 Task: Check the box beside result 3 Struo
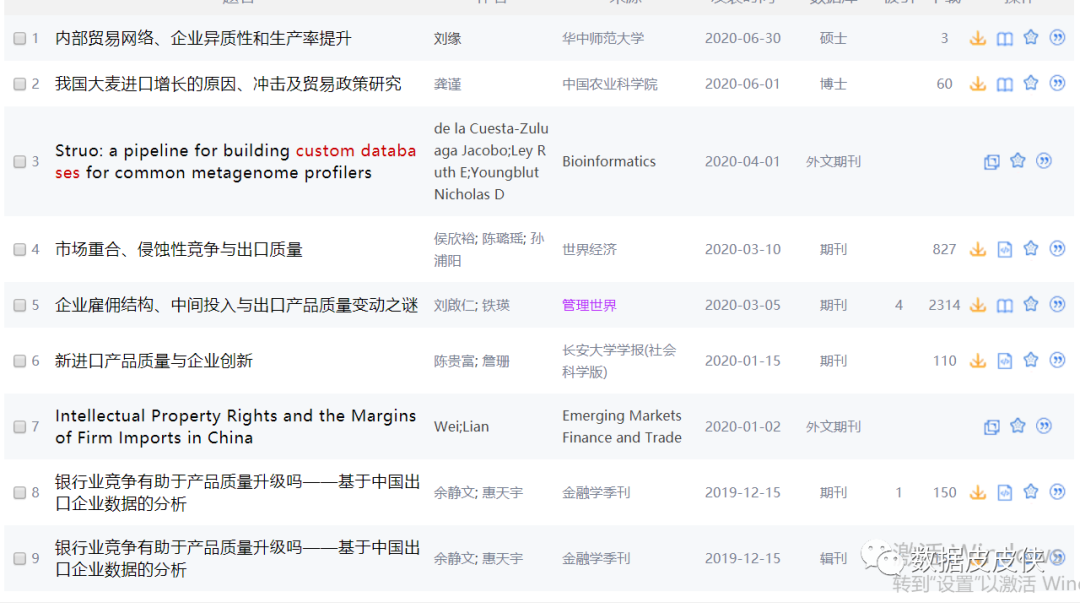click(20, 162)
